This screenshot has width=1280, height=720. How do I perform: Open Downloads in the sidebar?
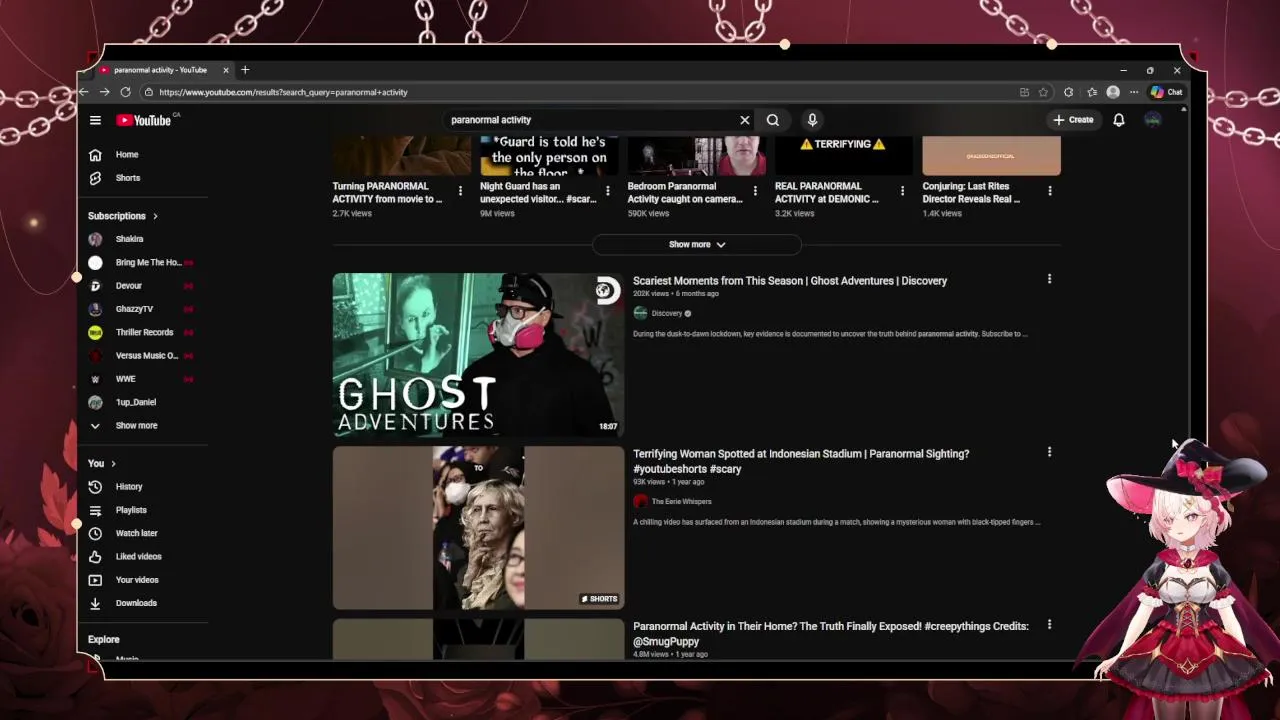point(135,603)
